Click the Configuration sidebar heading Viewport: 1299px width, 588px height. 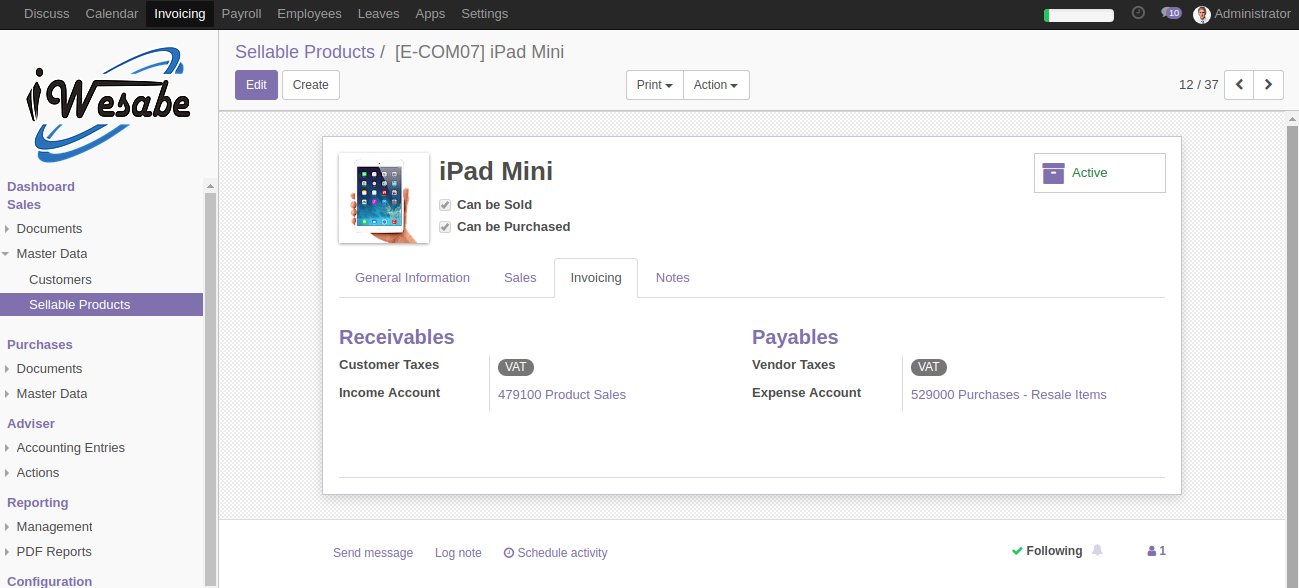tap(50, 581)
